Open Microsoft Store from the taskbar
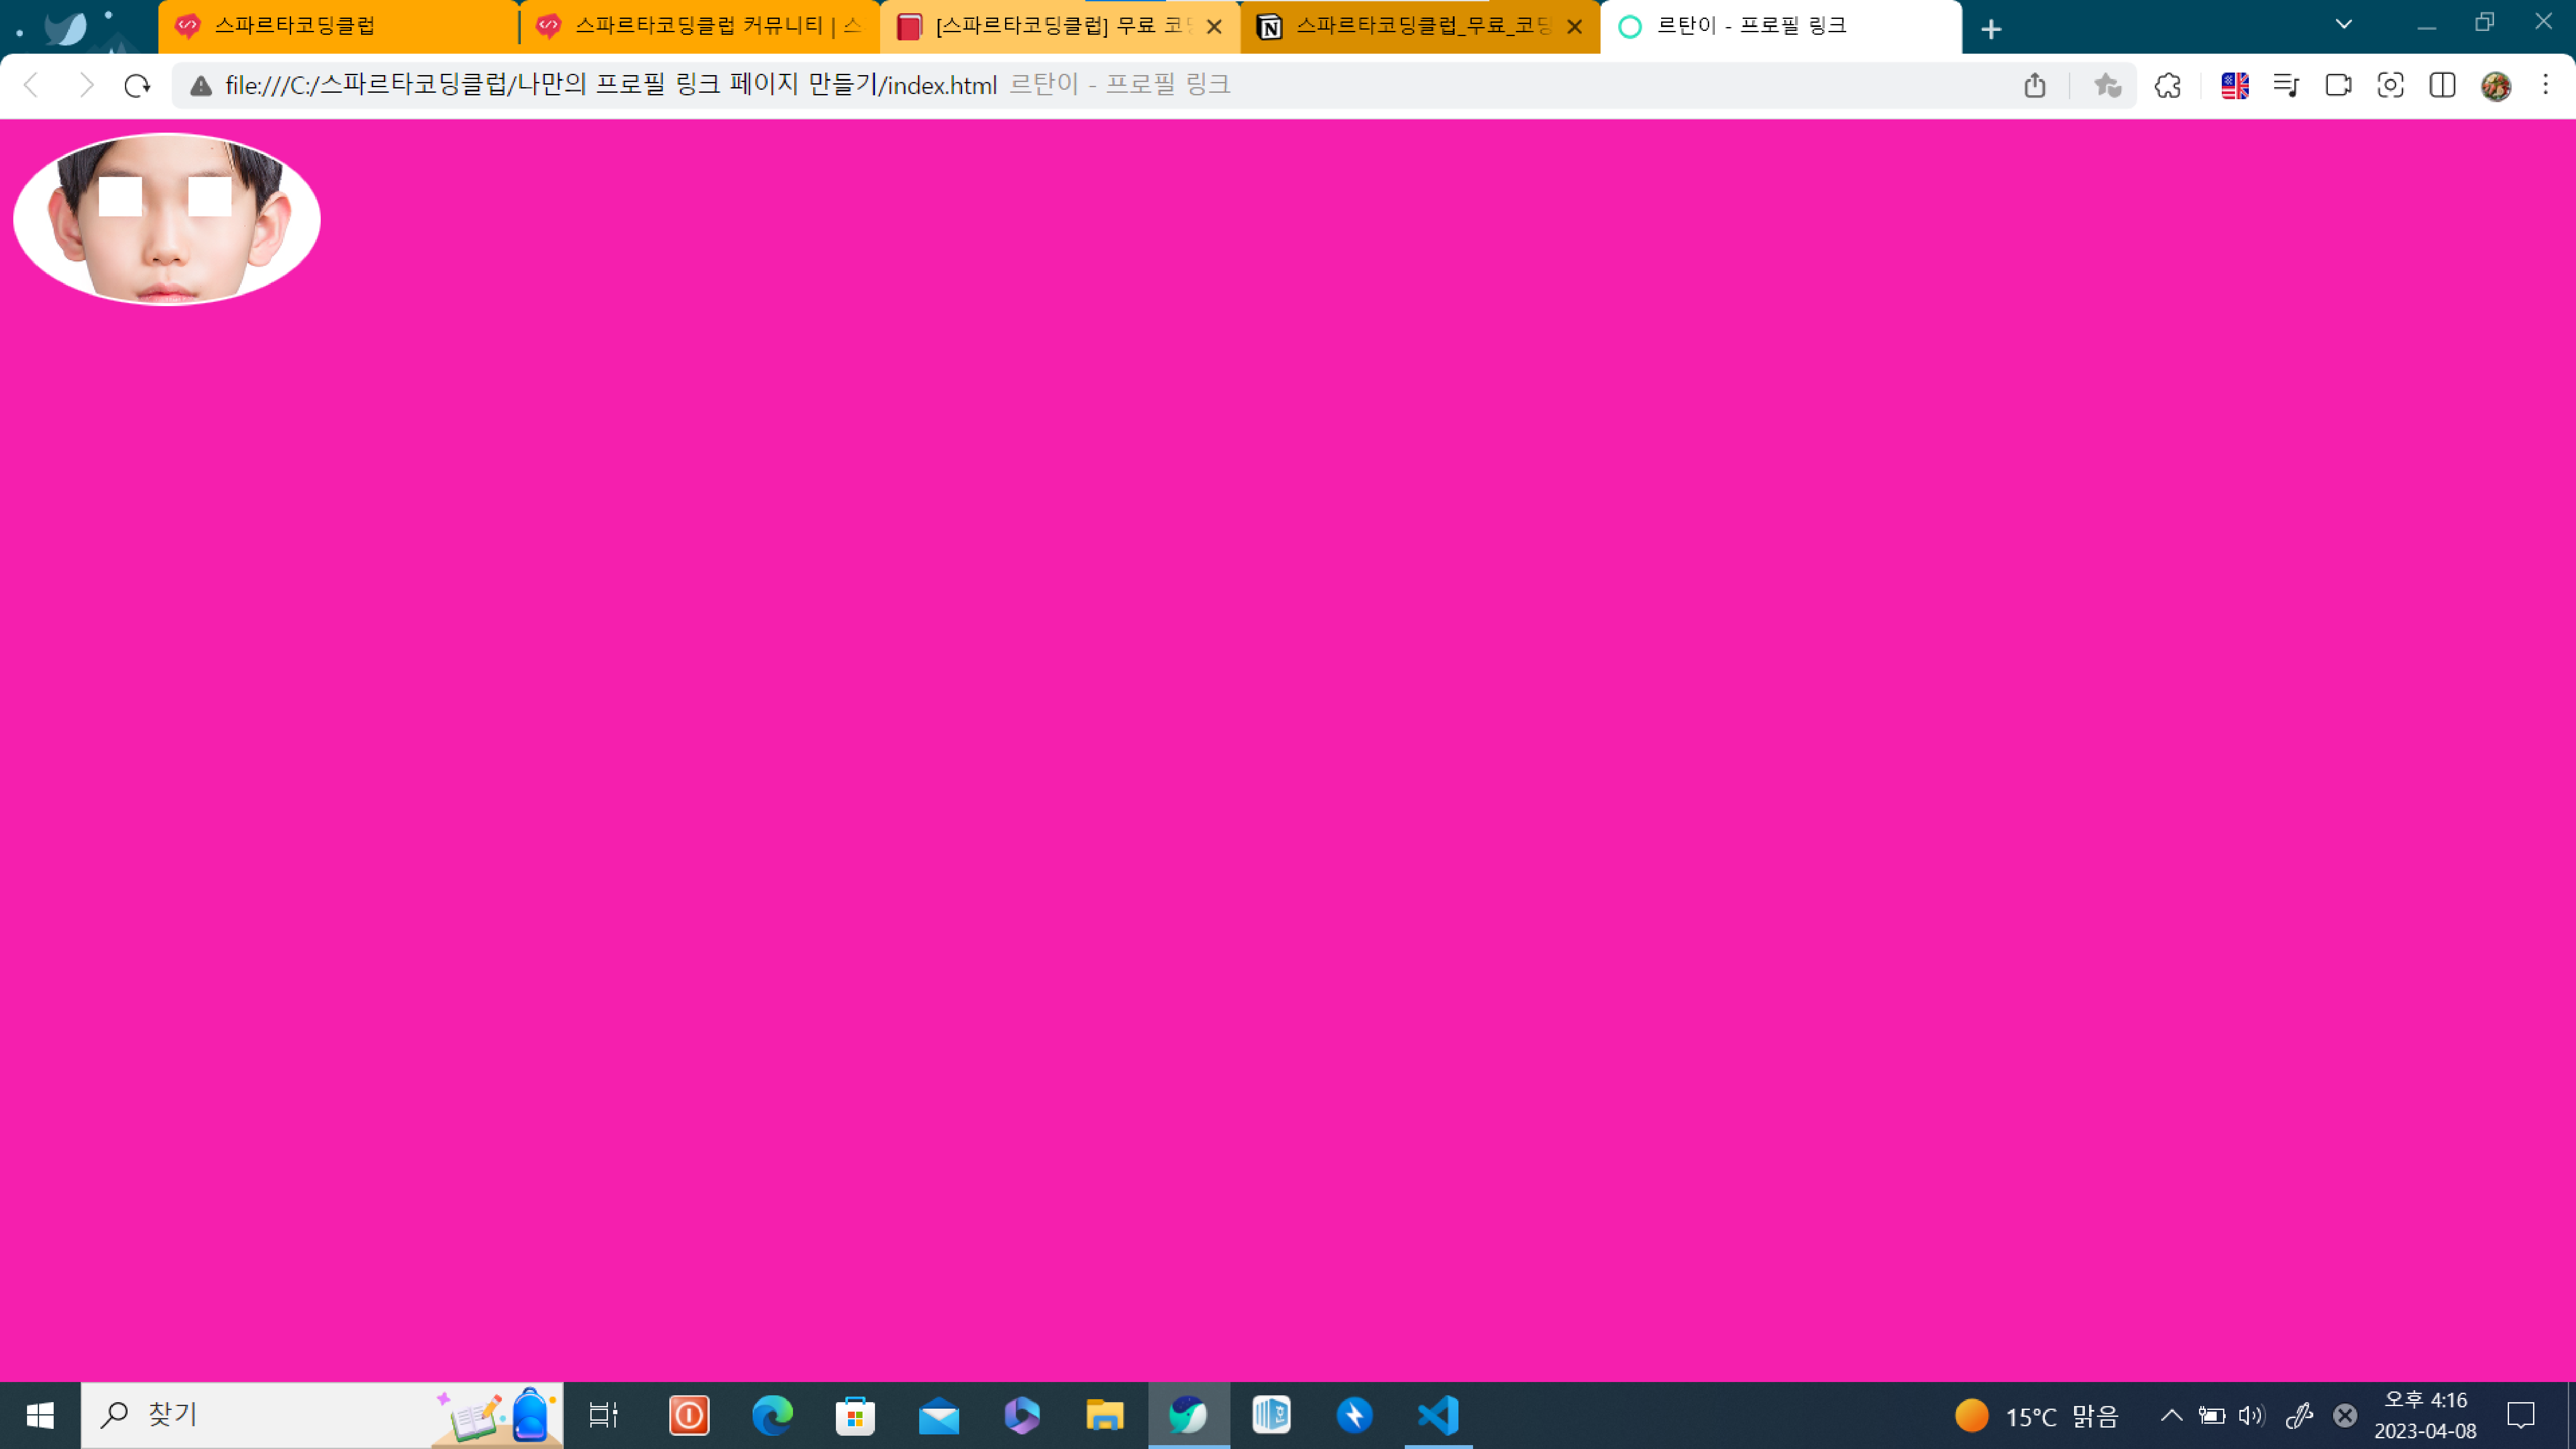This screenshot has height=1449, width=2576. [855, 1415]
